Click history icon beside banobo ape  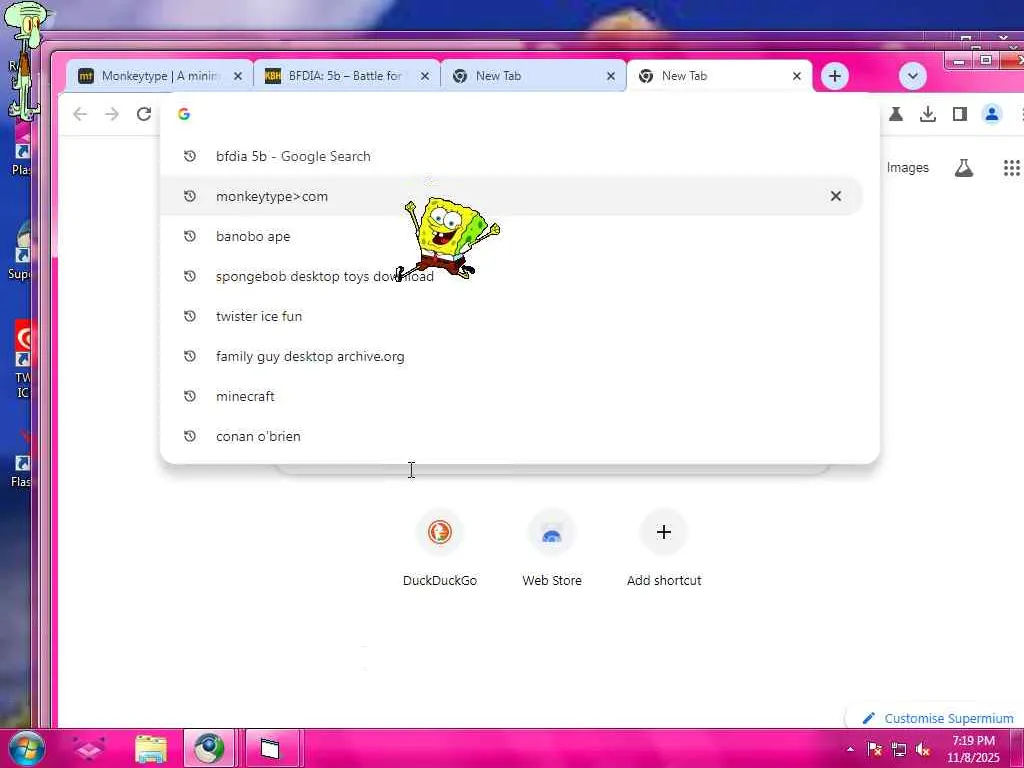click(189, 236)
